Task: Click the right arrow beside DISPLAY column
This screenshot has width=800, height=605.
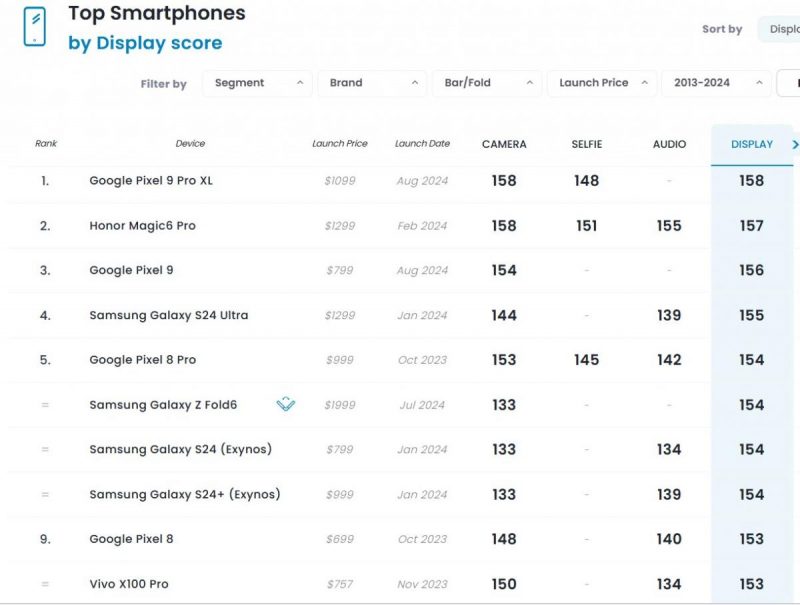Action: pos(794,145)
